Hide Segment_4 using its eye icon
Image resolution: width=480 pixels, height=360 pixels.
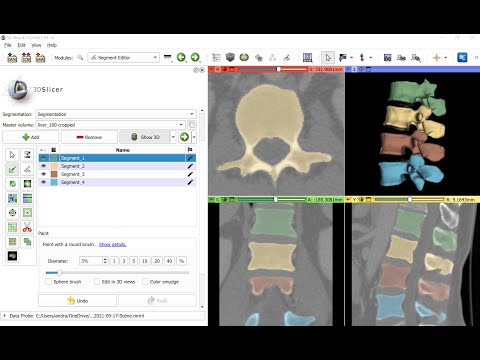43,182
